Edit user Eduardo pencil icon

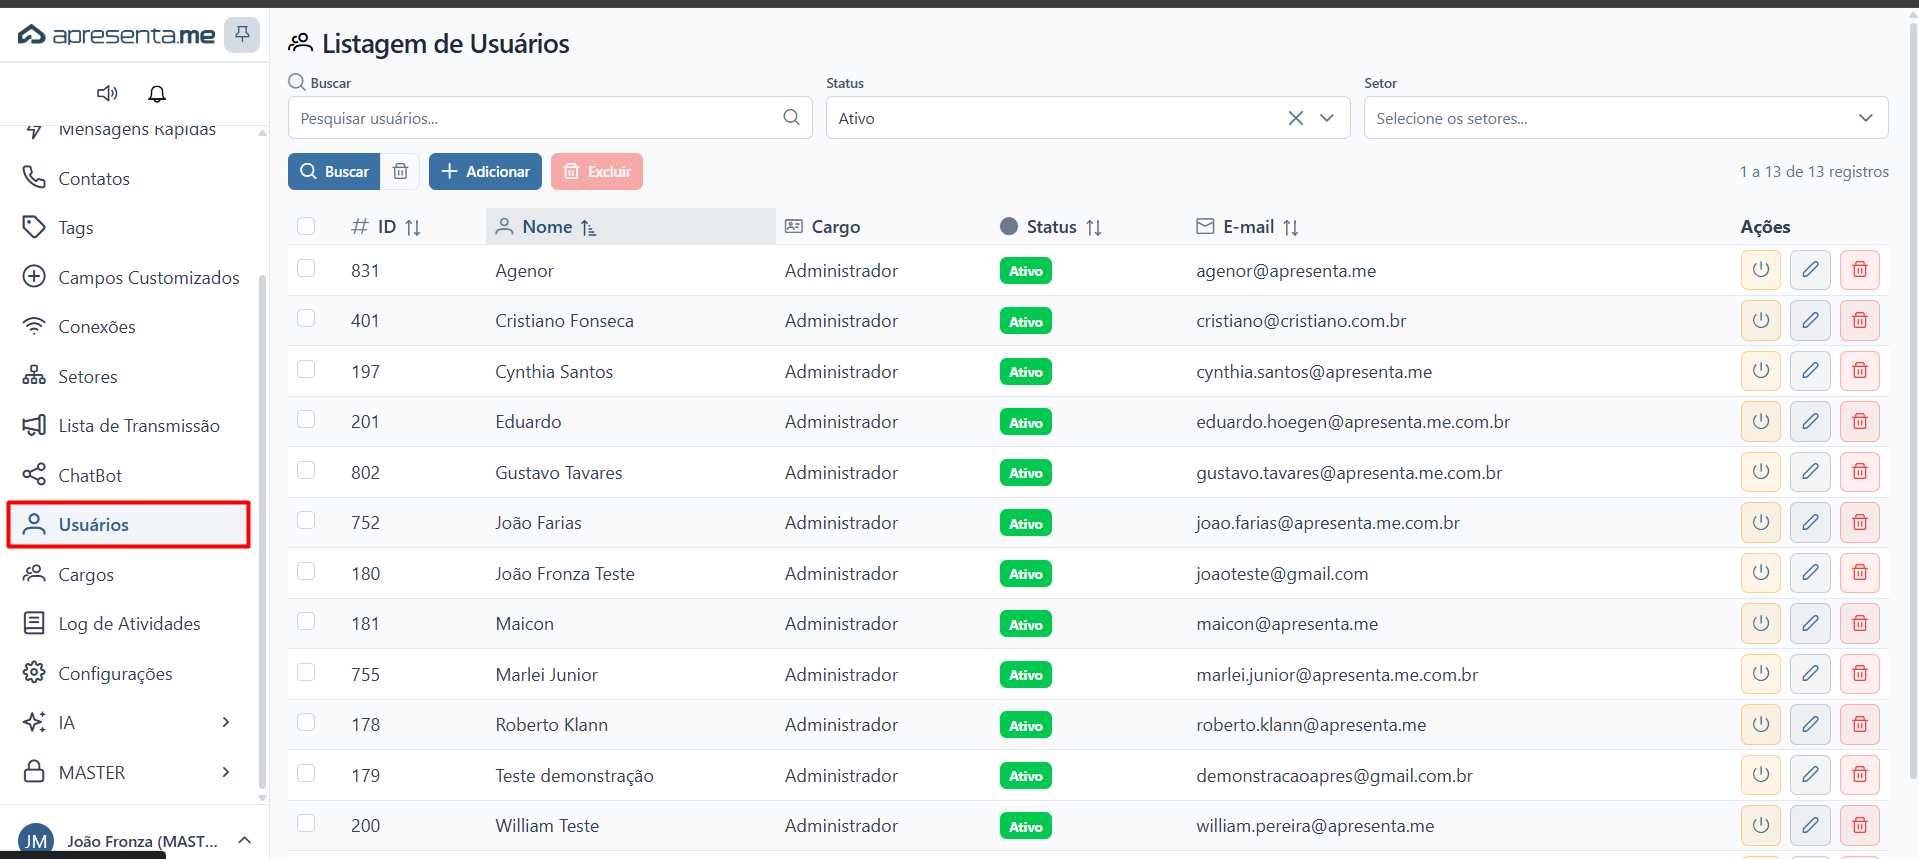1810,421
